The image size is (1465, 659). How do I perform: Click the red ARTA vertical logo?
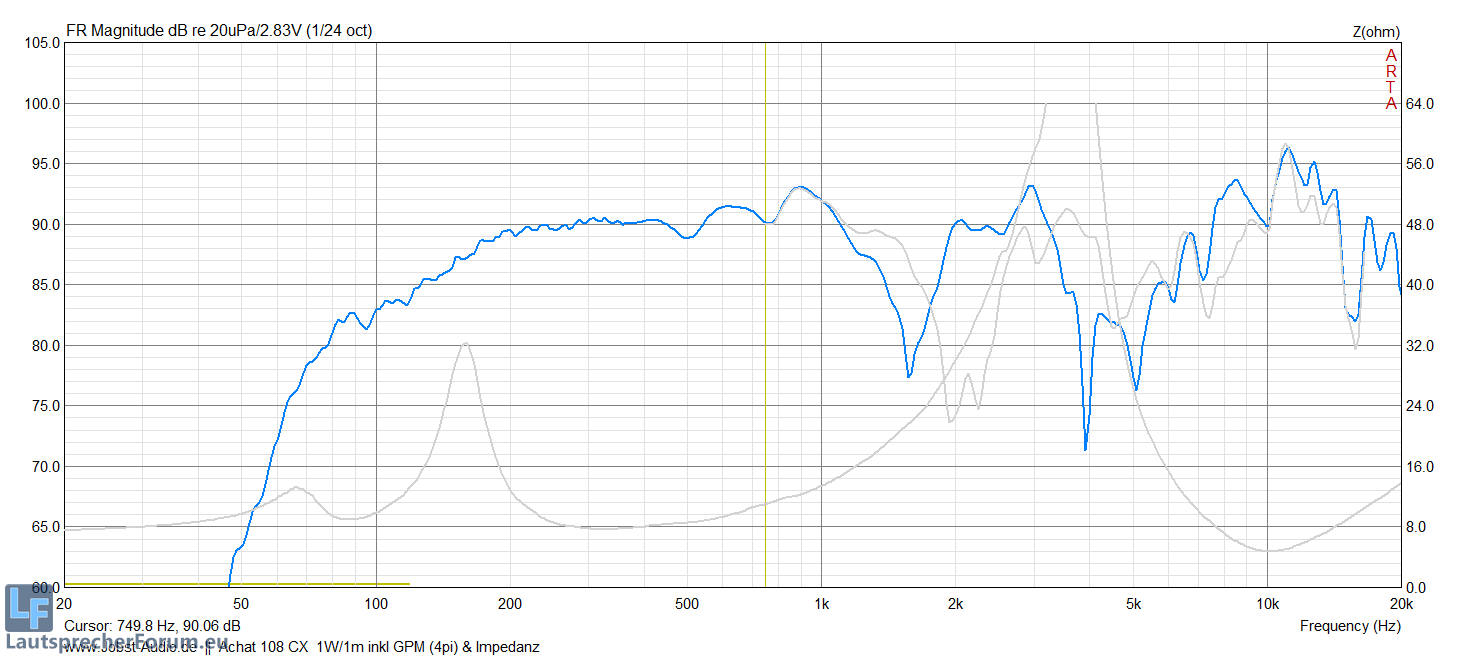(x=1390, y=80)
